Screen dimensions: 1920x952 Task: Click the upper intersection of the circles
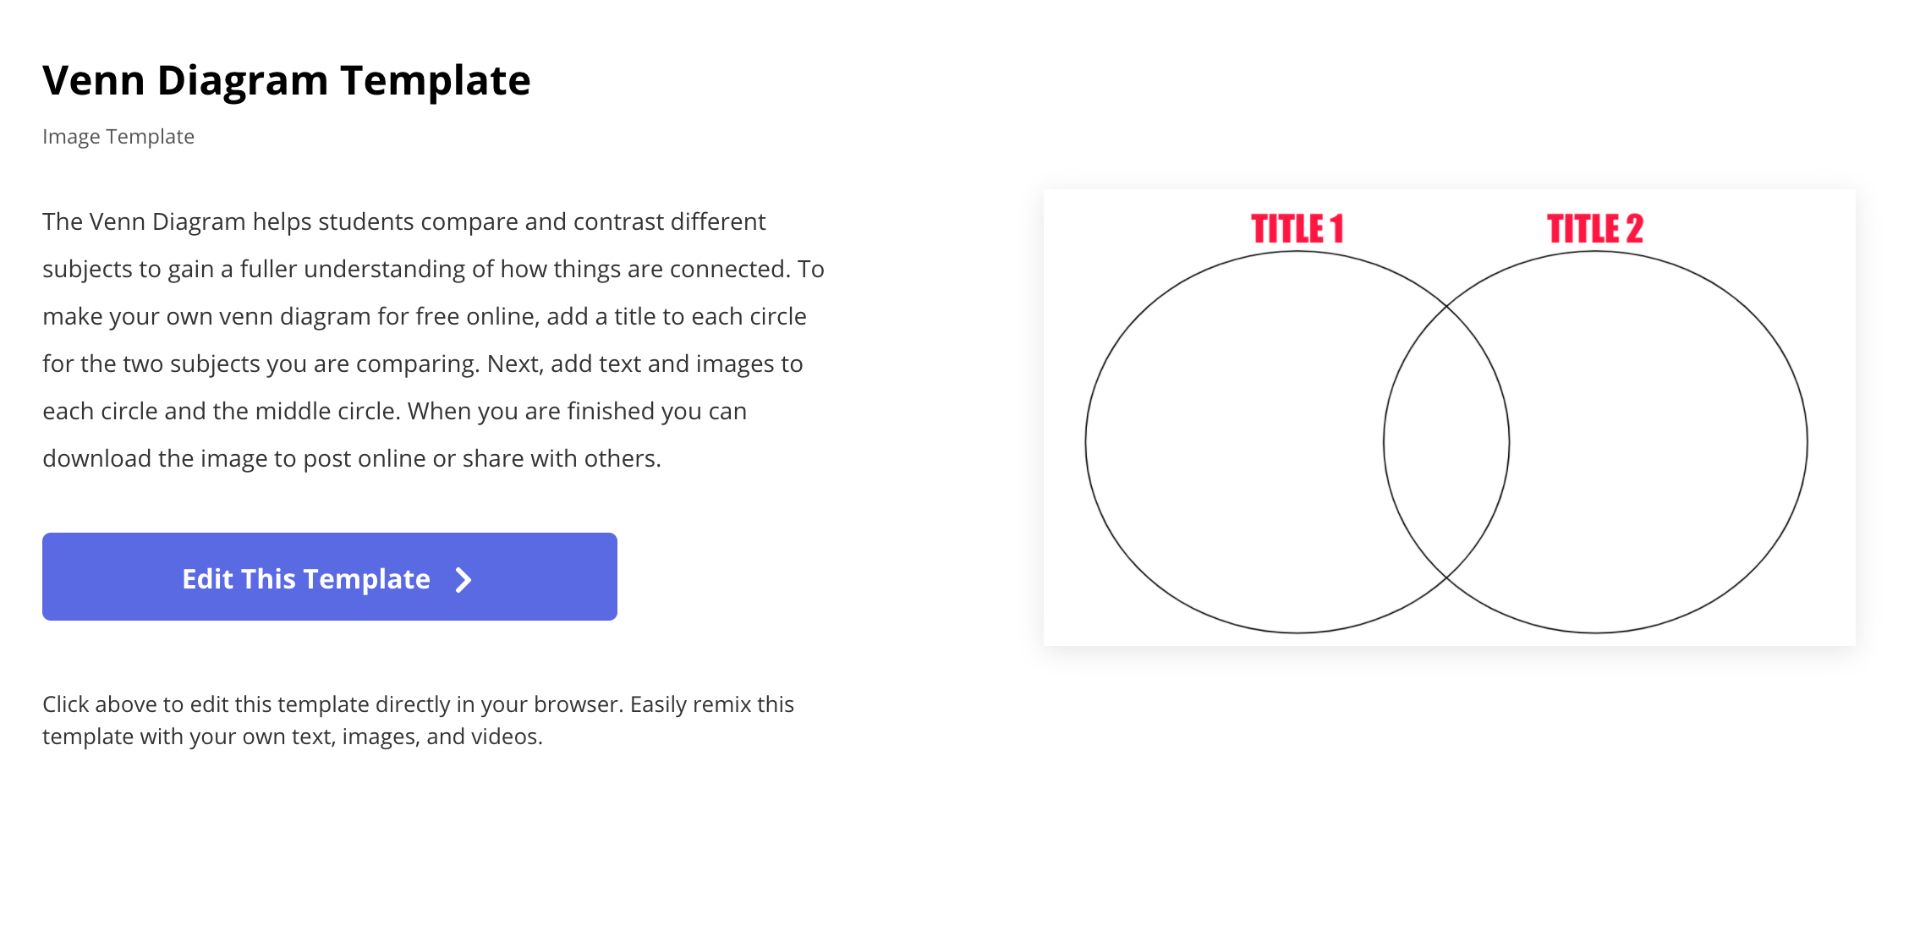point(1447,304)
